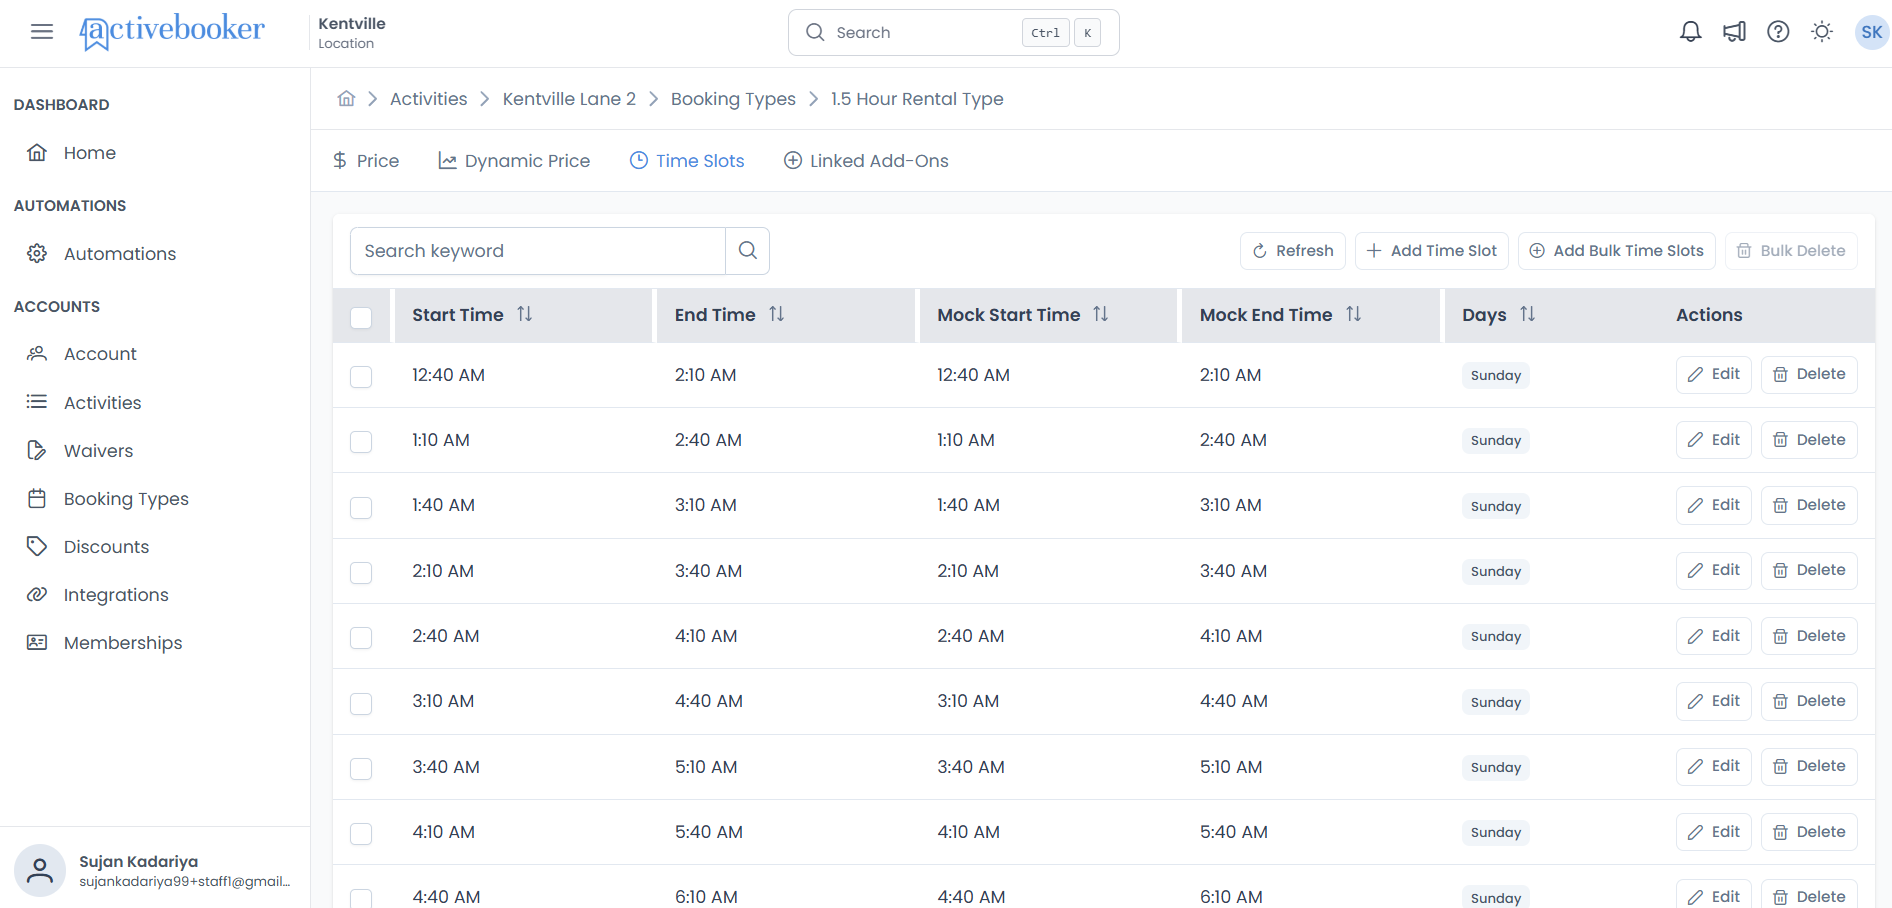Click the search magnifier button beside keyword field
Viewport: 1892px width, 908px height.
tap(747, 251)
